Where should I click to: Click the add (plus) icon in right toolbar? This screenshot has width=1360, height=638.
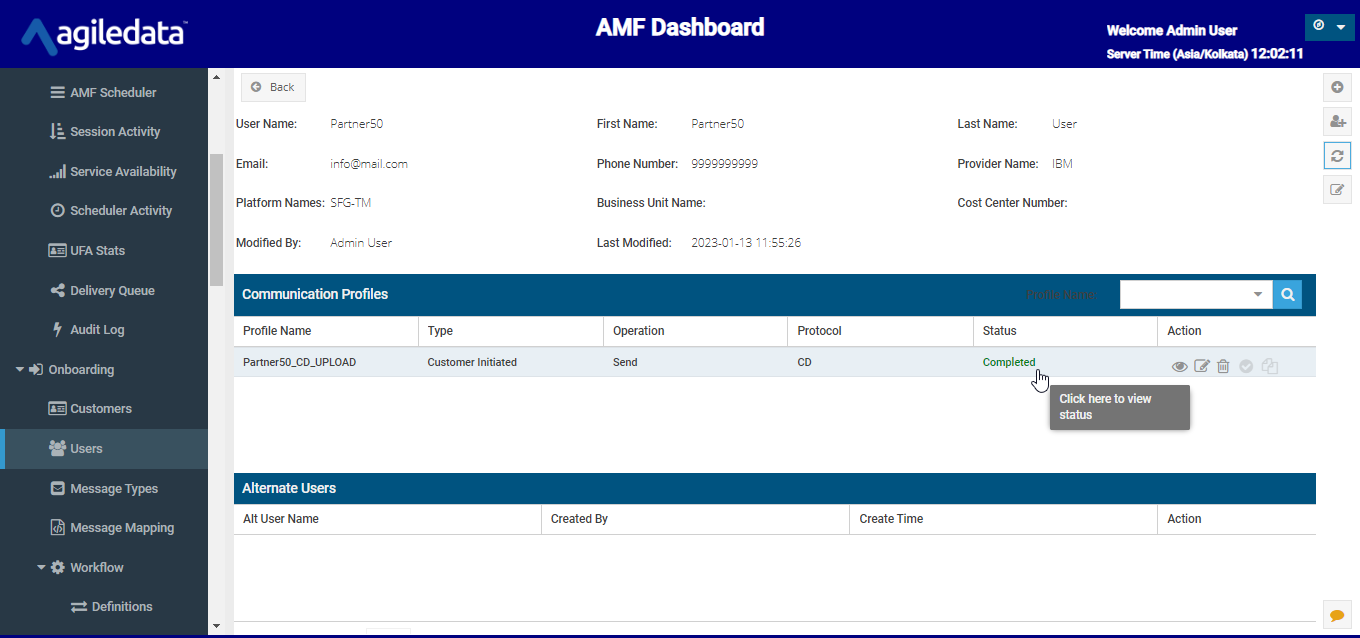click(x=1337, y=87)
